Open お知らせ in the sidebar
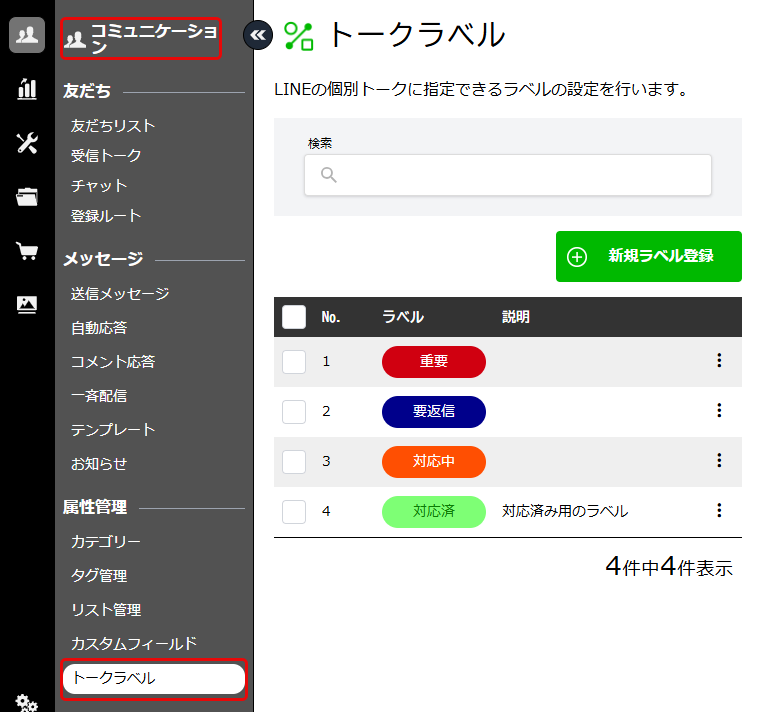 click(x=99, y=464)
